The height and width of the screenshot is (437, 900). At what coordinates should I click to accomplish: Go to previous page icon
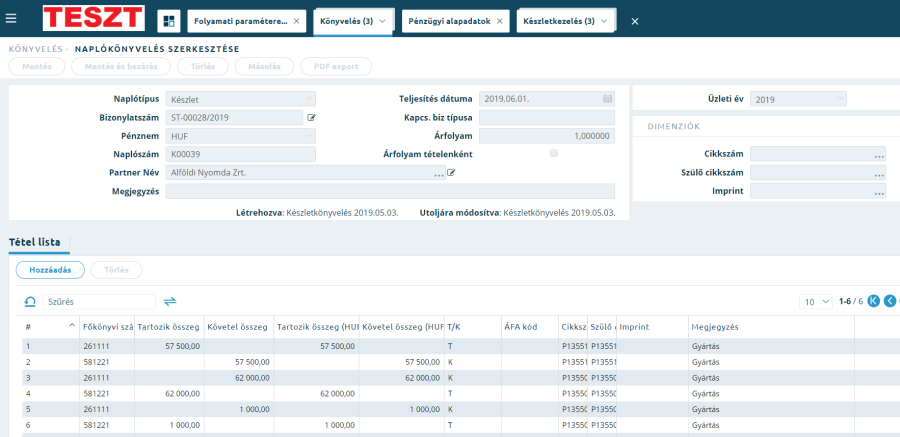890,301
